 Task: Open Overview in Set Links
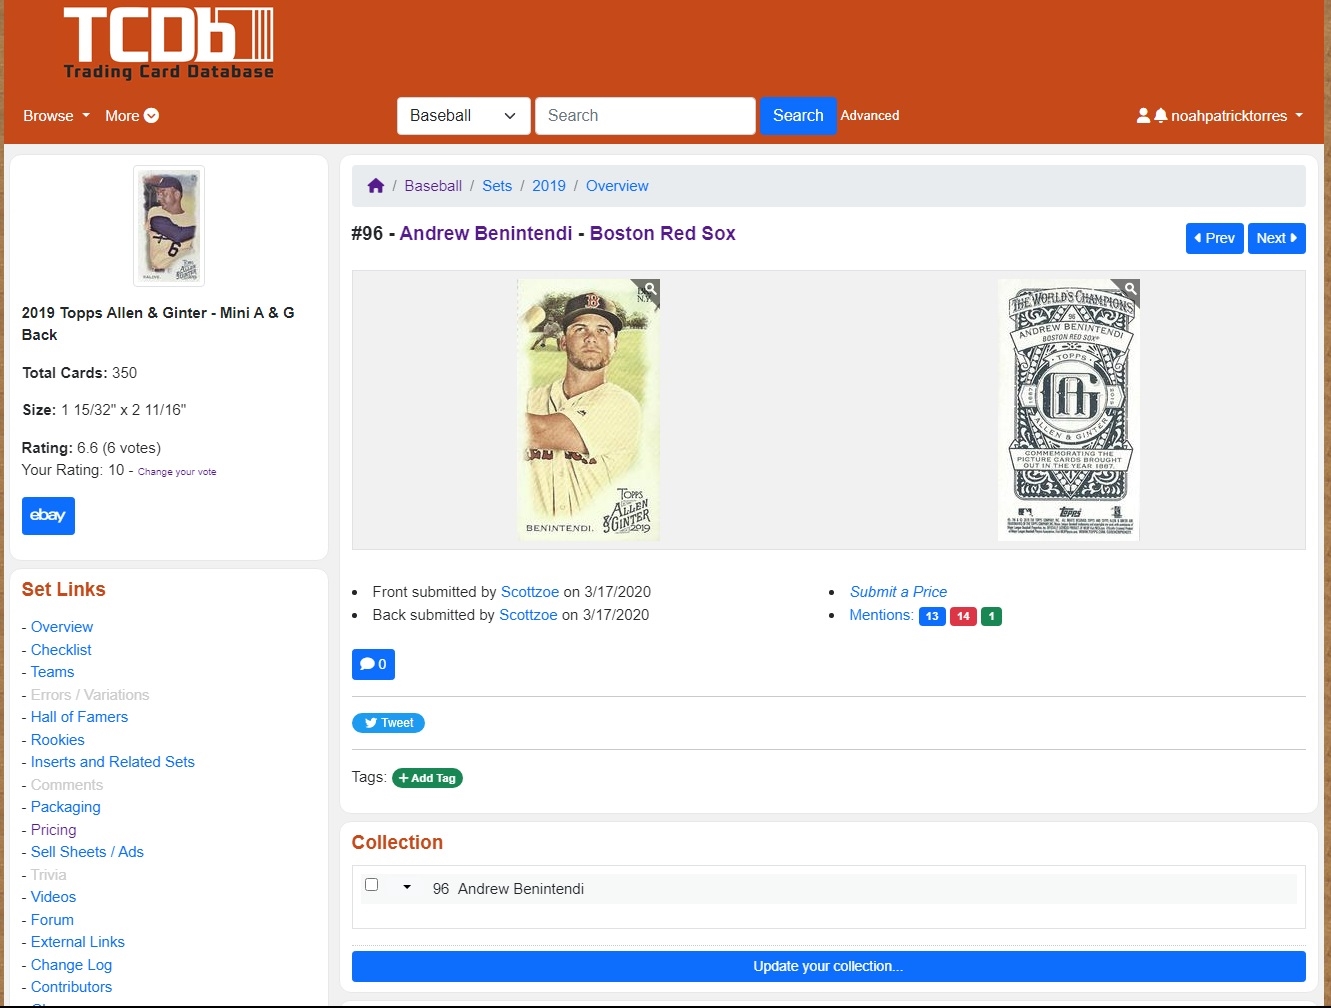[x=62, y=627]
